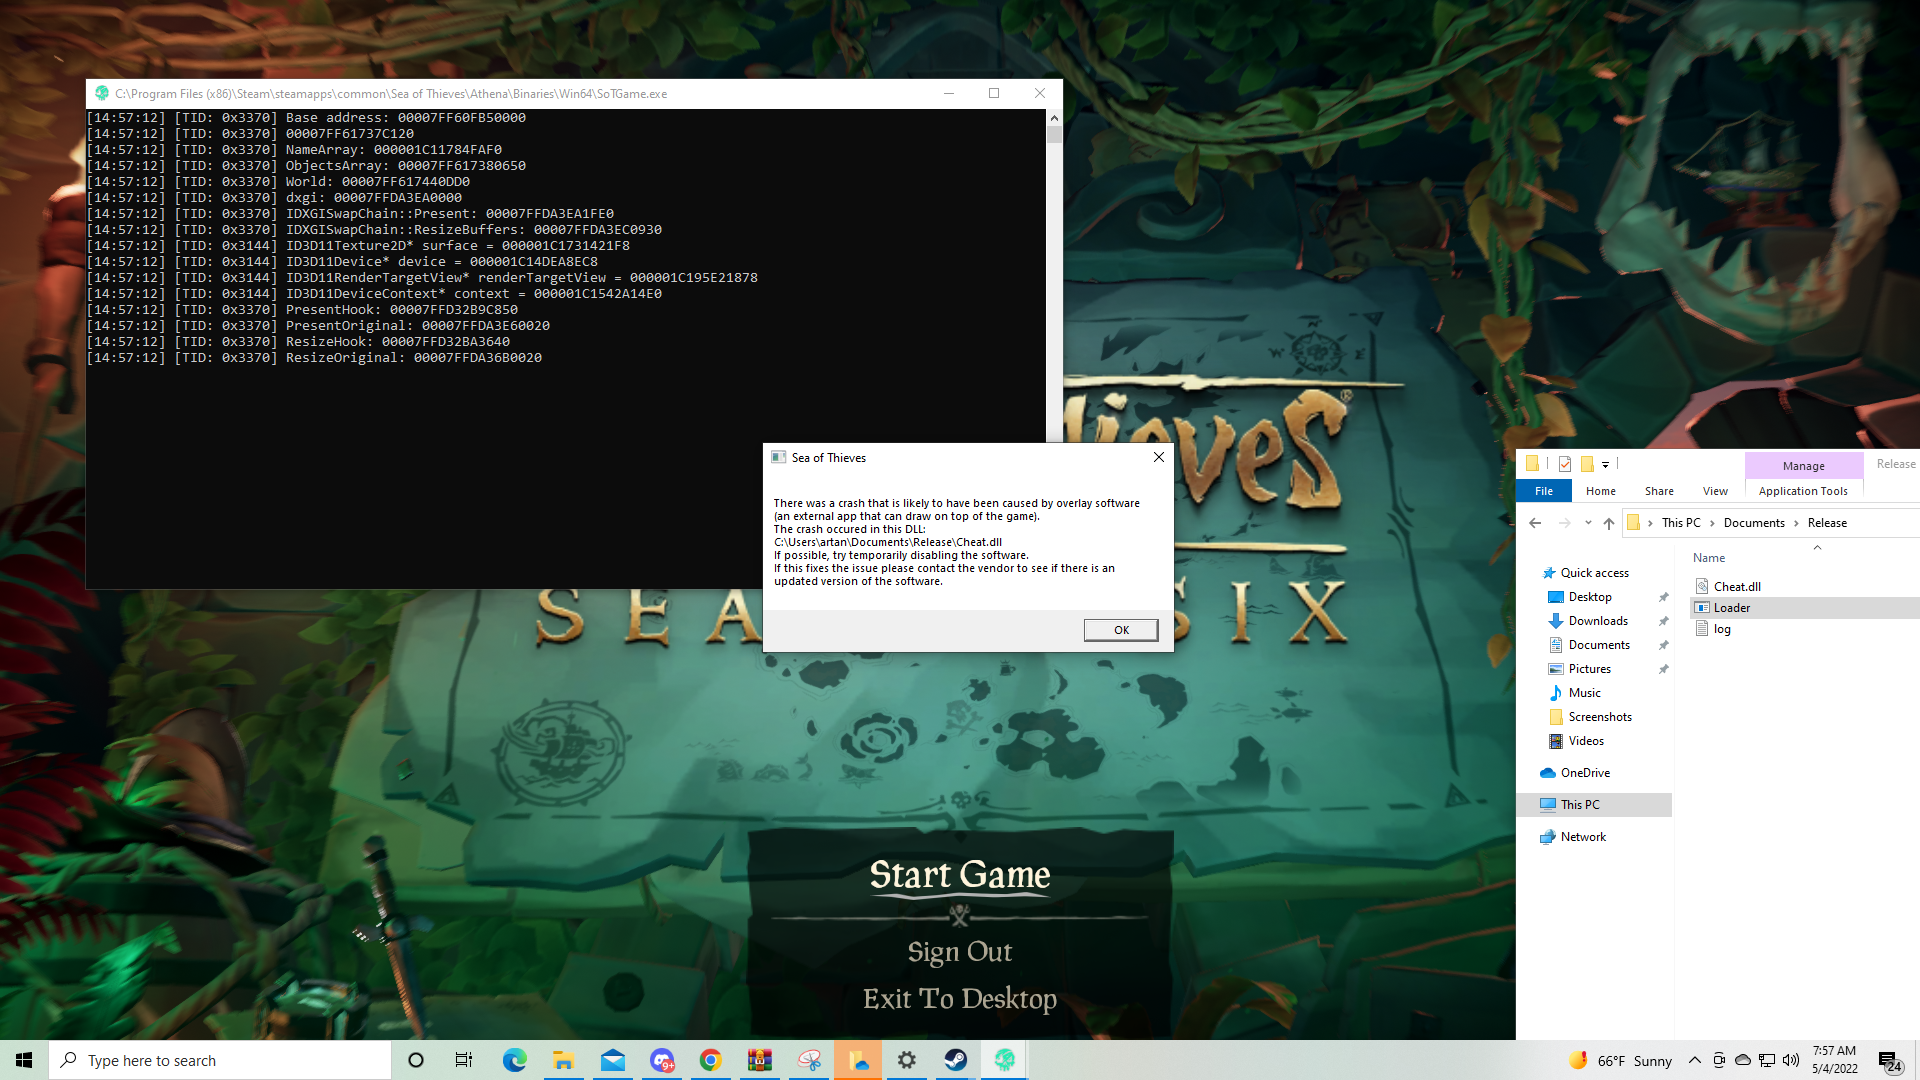Open the Application Tools ribbon tab

(x=1803, y=491)
